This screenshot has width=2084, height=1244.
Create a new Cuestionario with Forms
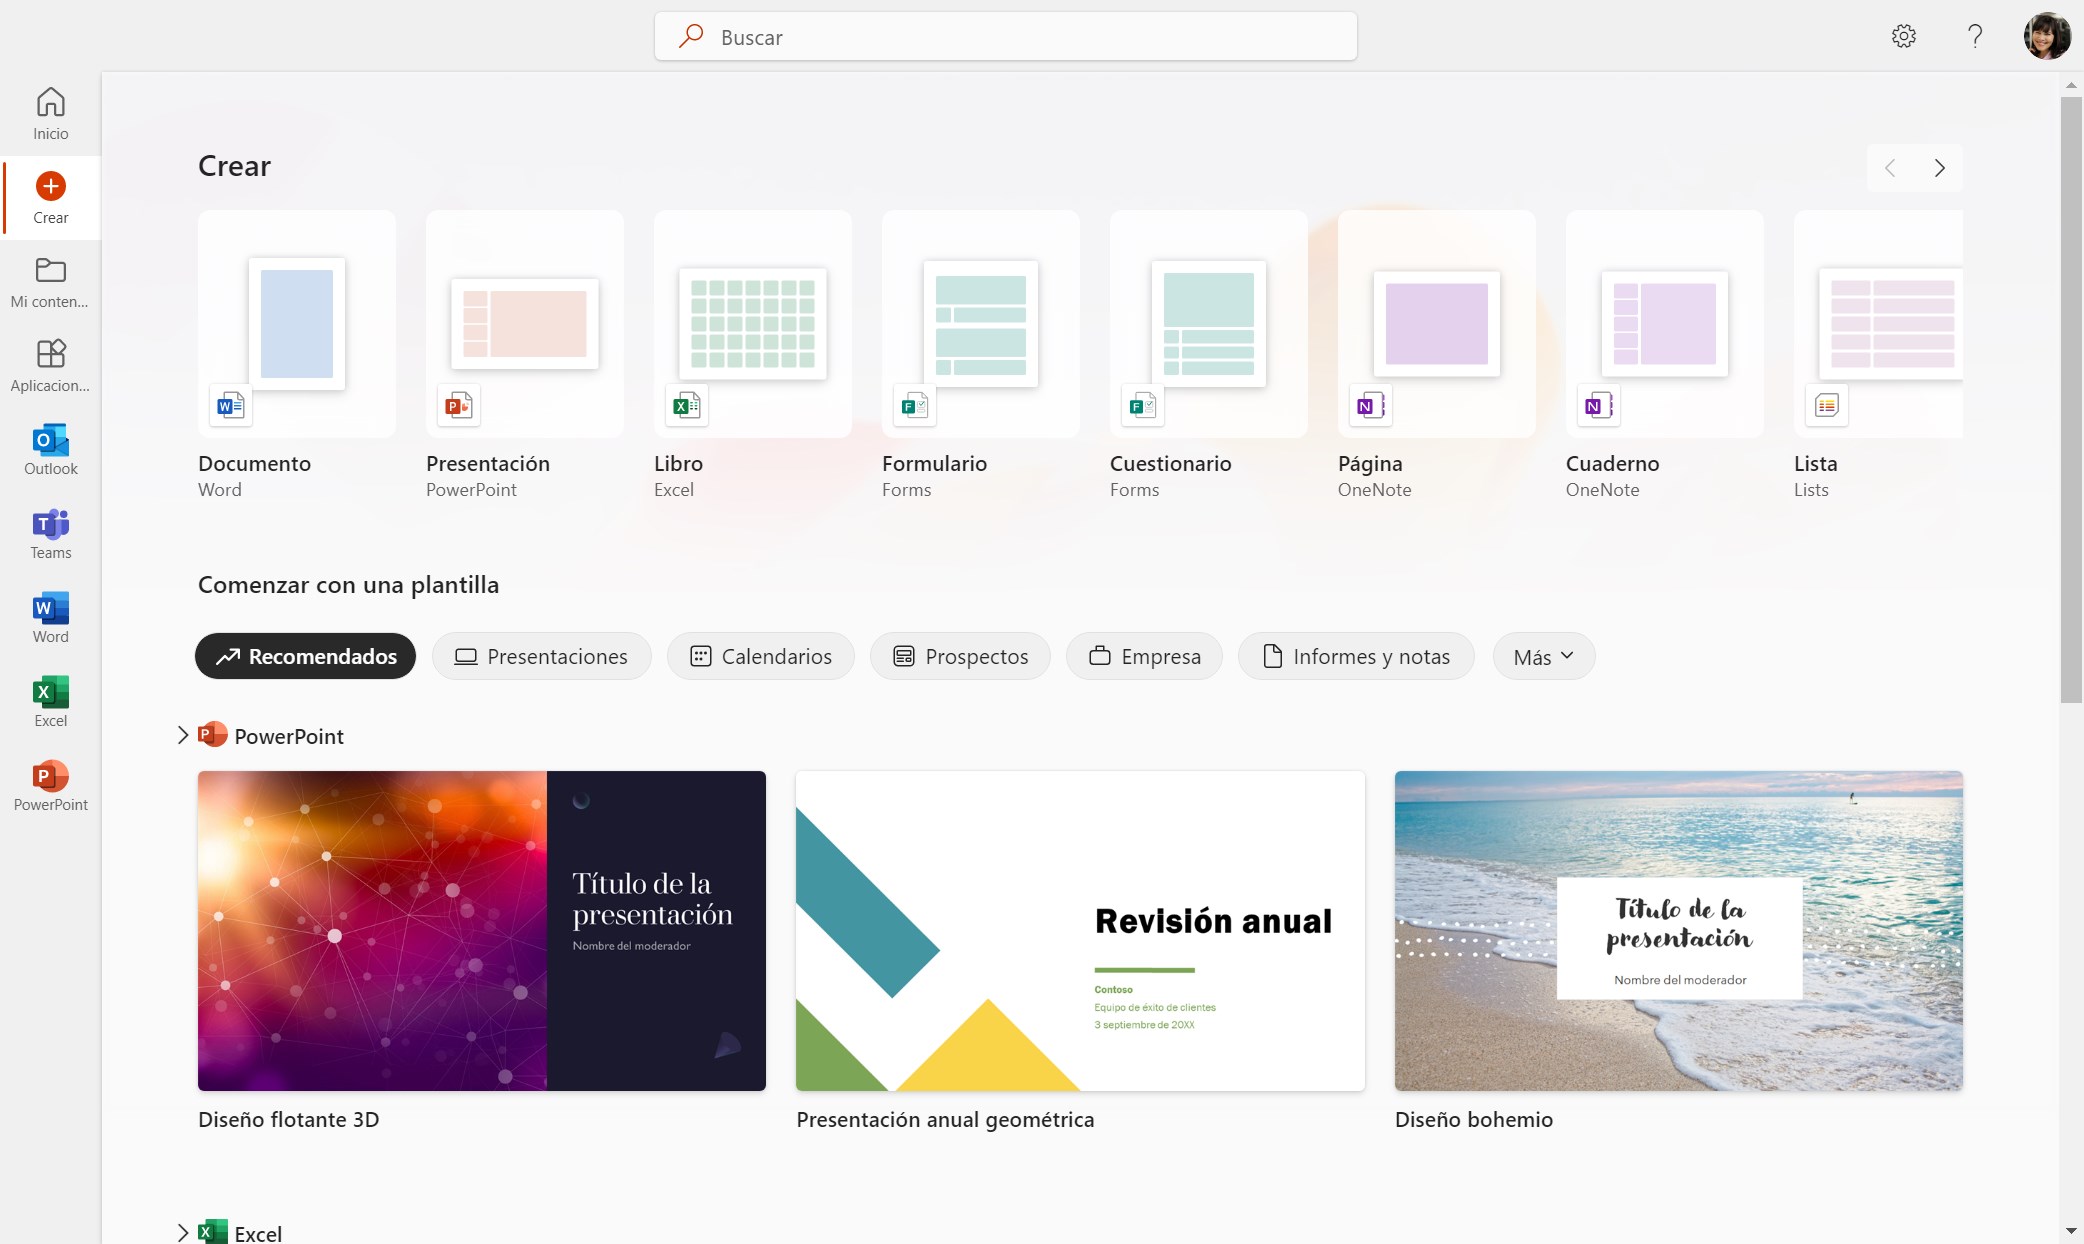(x=1208, y=324)
